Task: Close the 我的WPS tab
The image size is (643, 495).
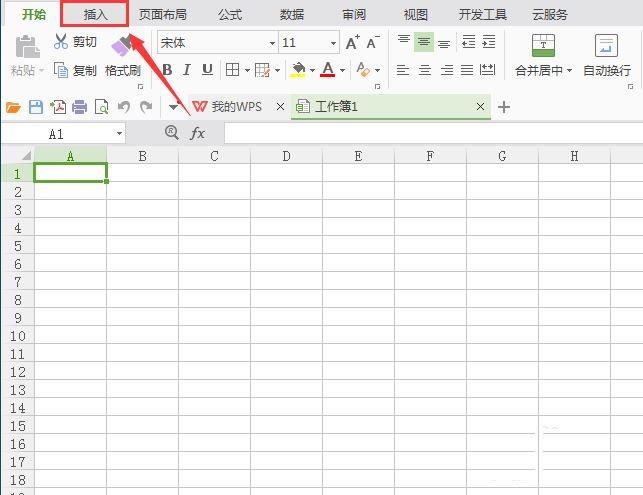Action: (x=280, y=107)
